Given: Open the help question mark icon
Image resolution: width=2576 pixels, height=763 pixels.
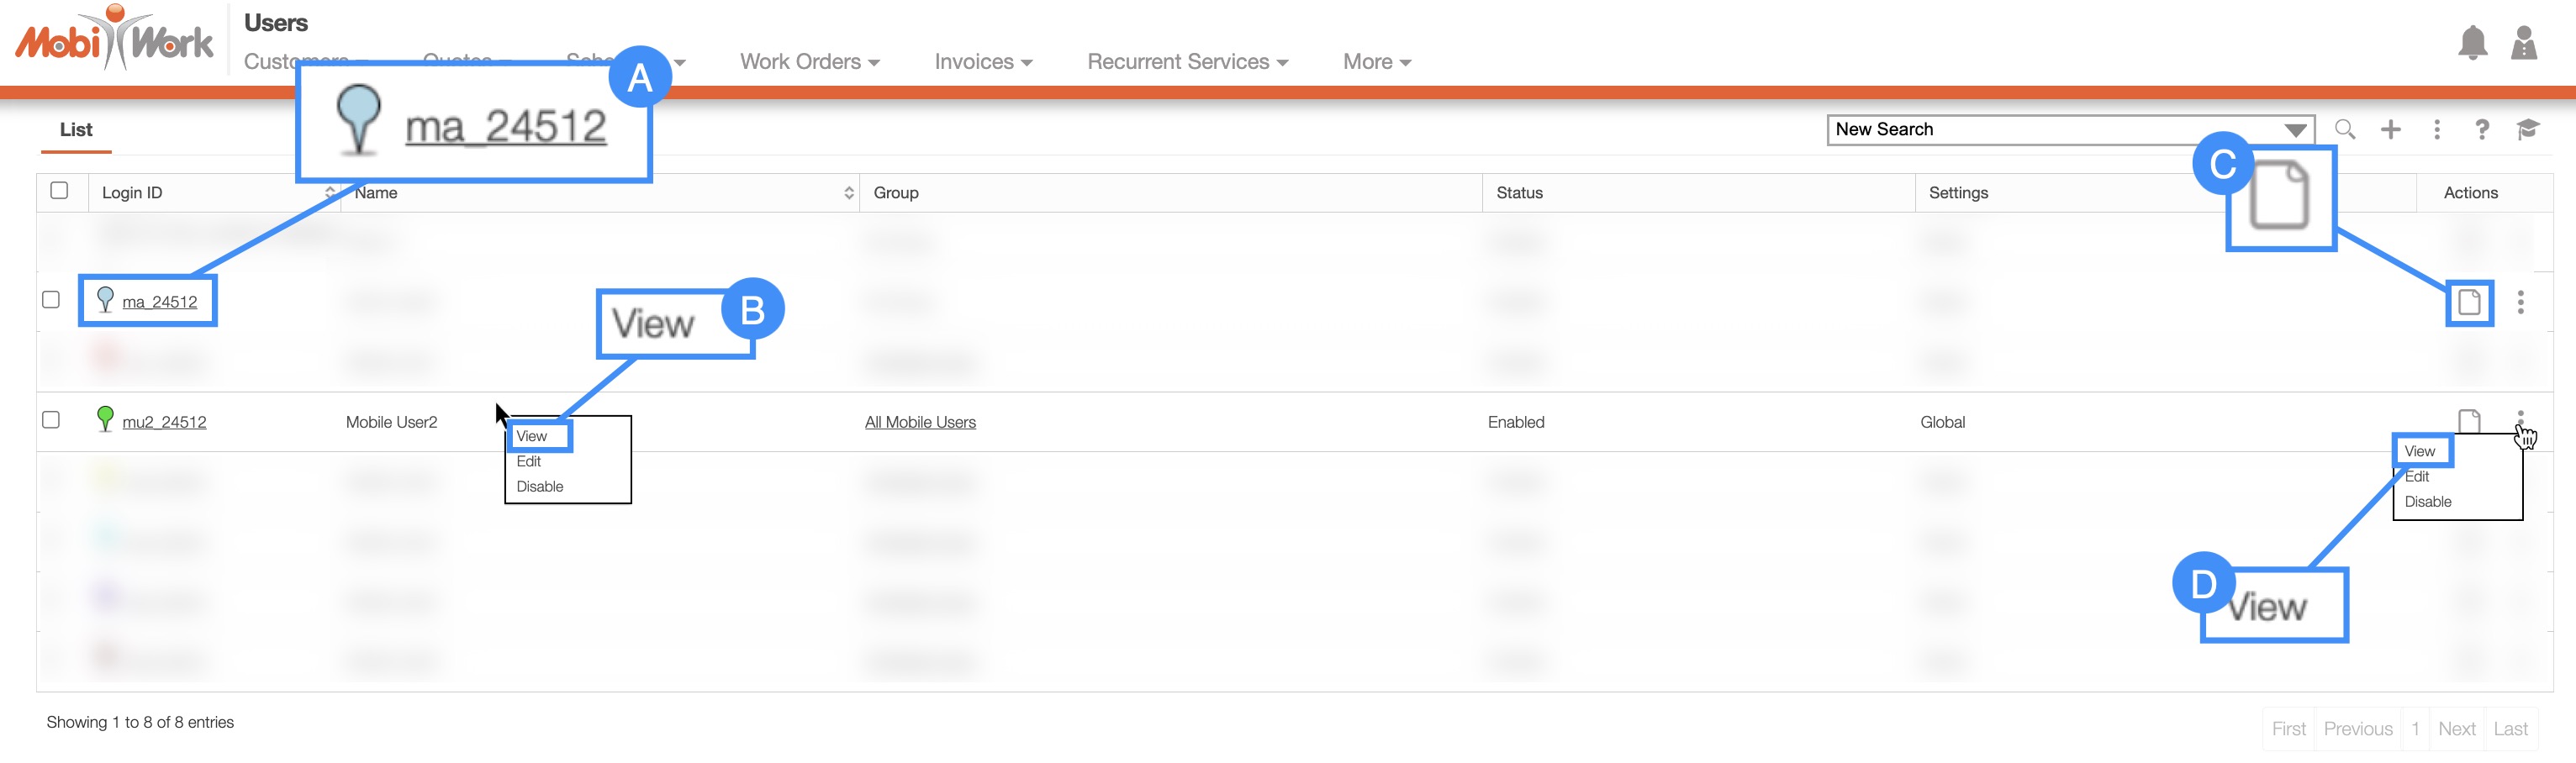Looking at the screenshot, I should point(2481,129).
